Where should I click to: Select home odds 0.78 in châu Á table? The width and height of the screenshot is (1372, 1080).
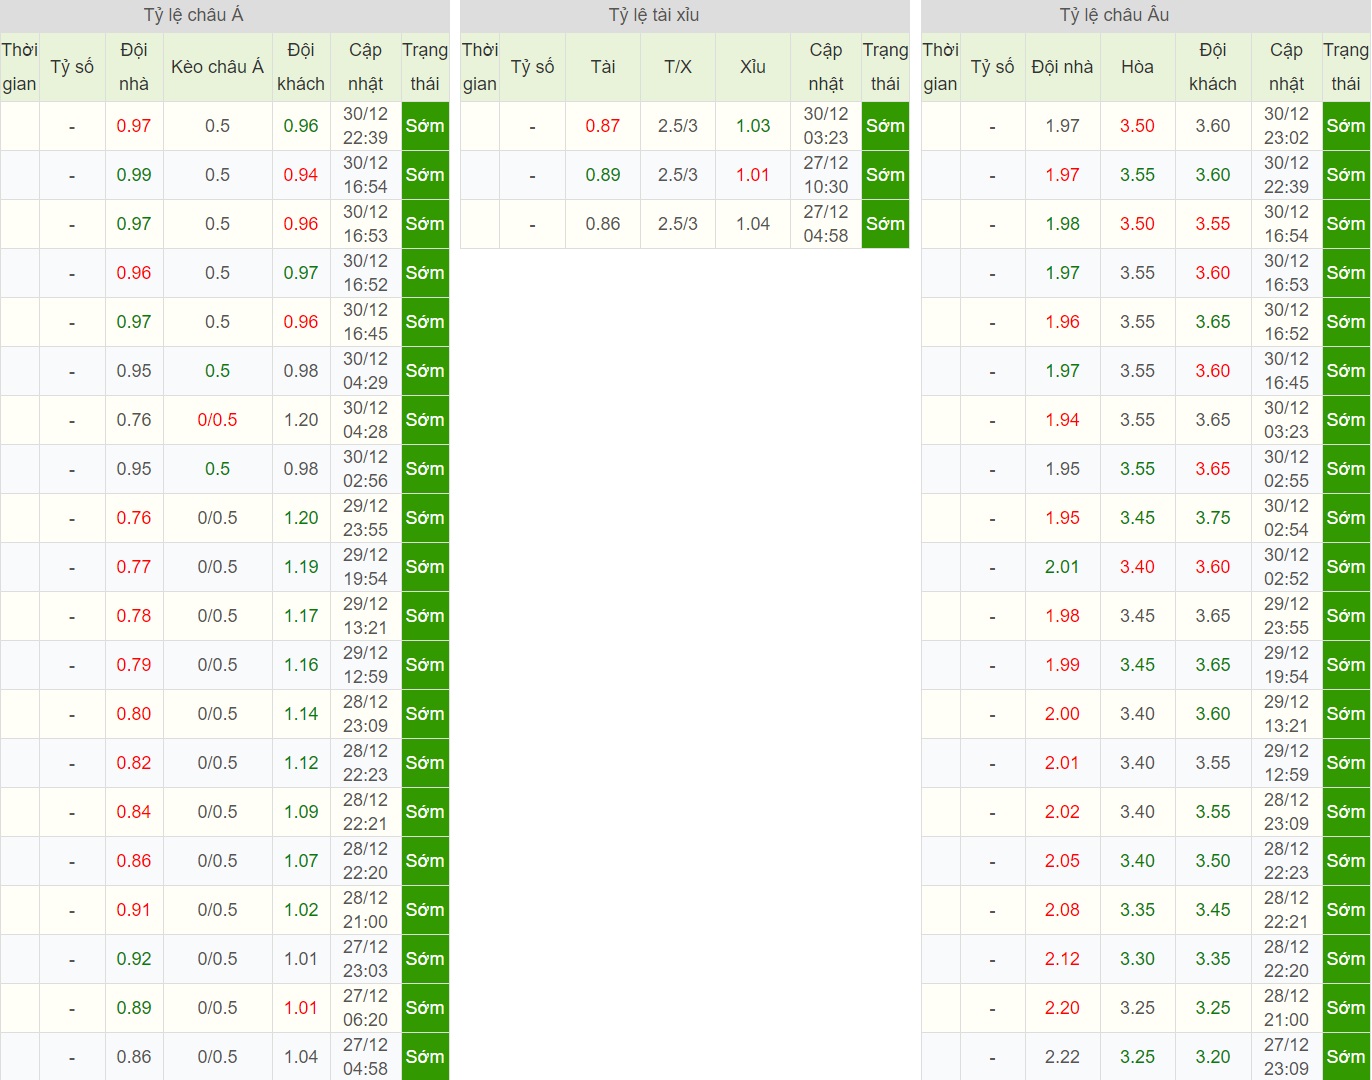click(x=134, y=616)
